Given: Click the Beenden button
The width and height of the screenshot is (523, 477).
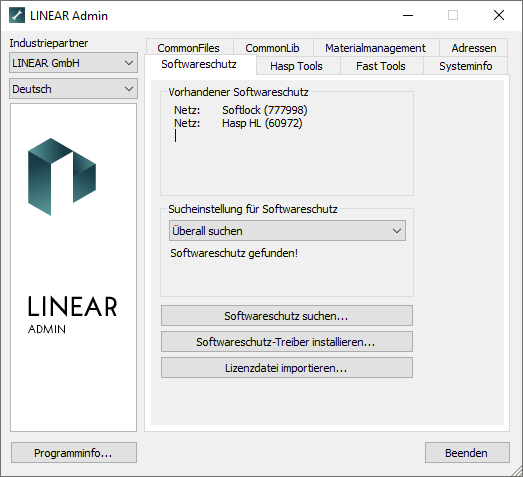Looking at the screenshot, I should point(467,453).
